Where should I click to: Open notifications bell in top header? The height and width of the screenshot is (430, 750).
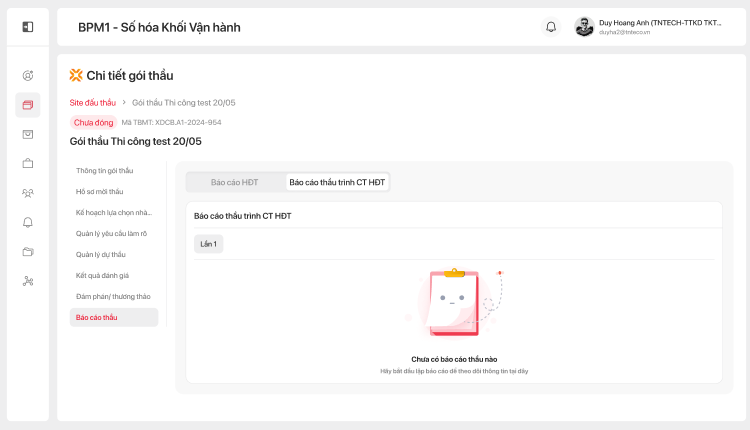pos(551,27)
